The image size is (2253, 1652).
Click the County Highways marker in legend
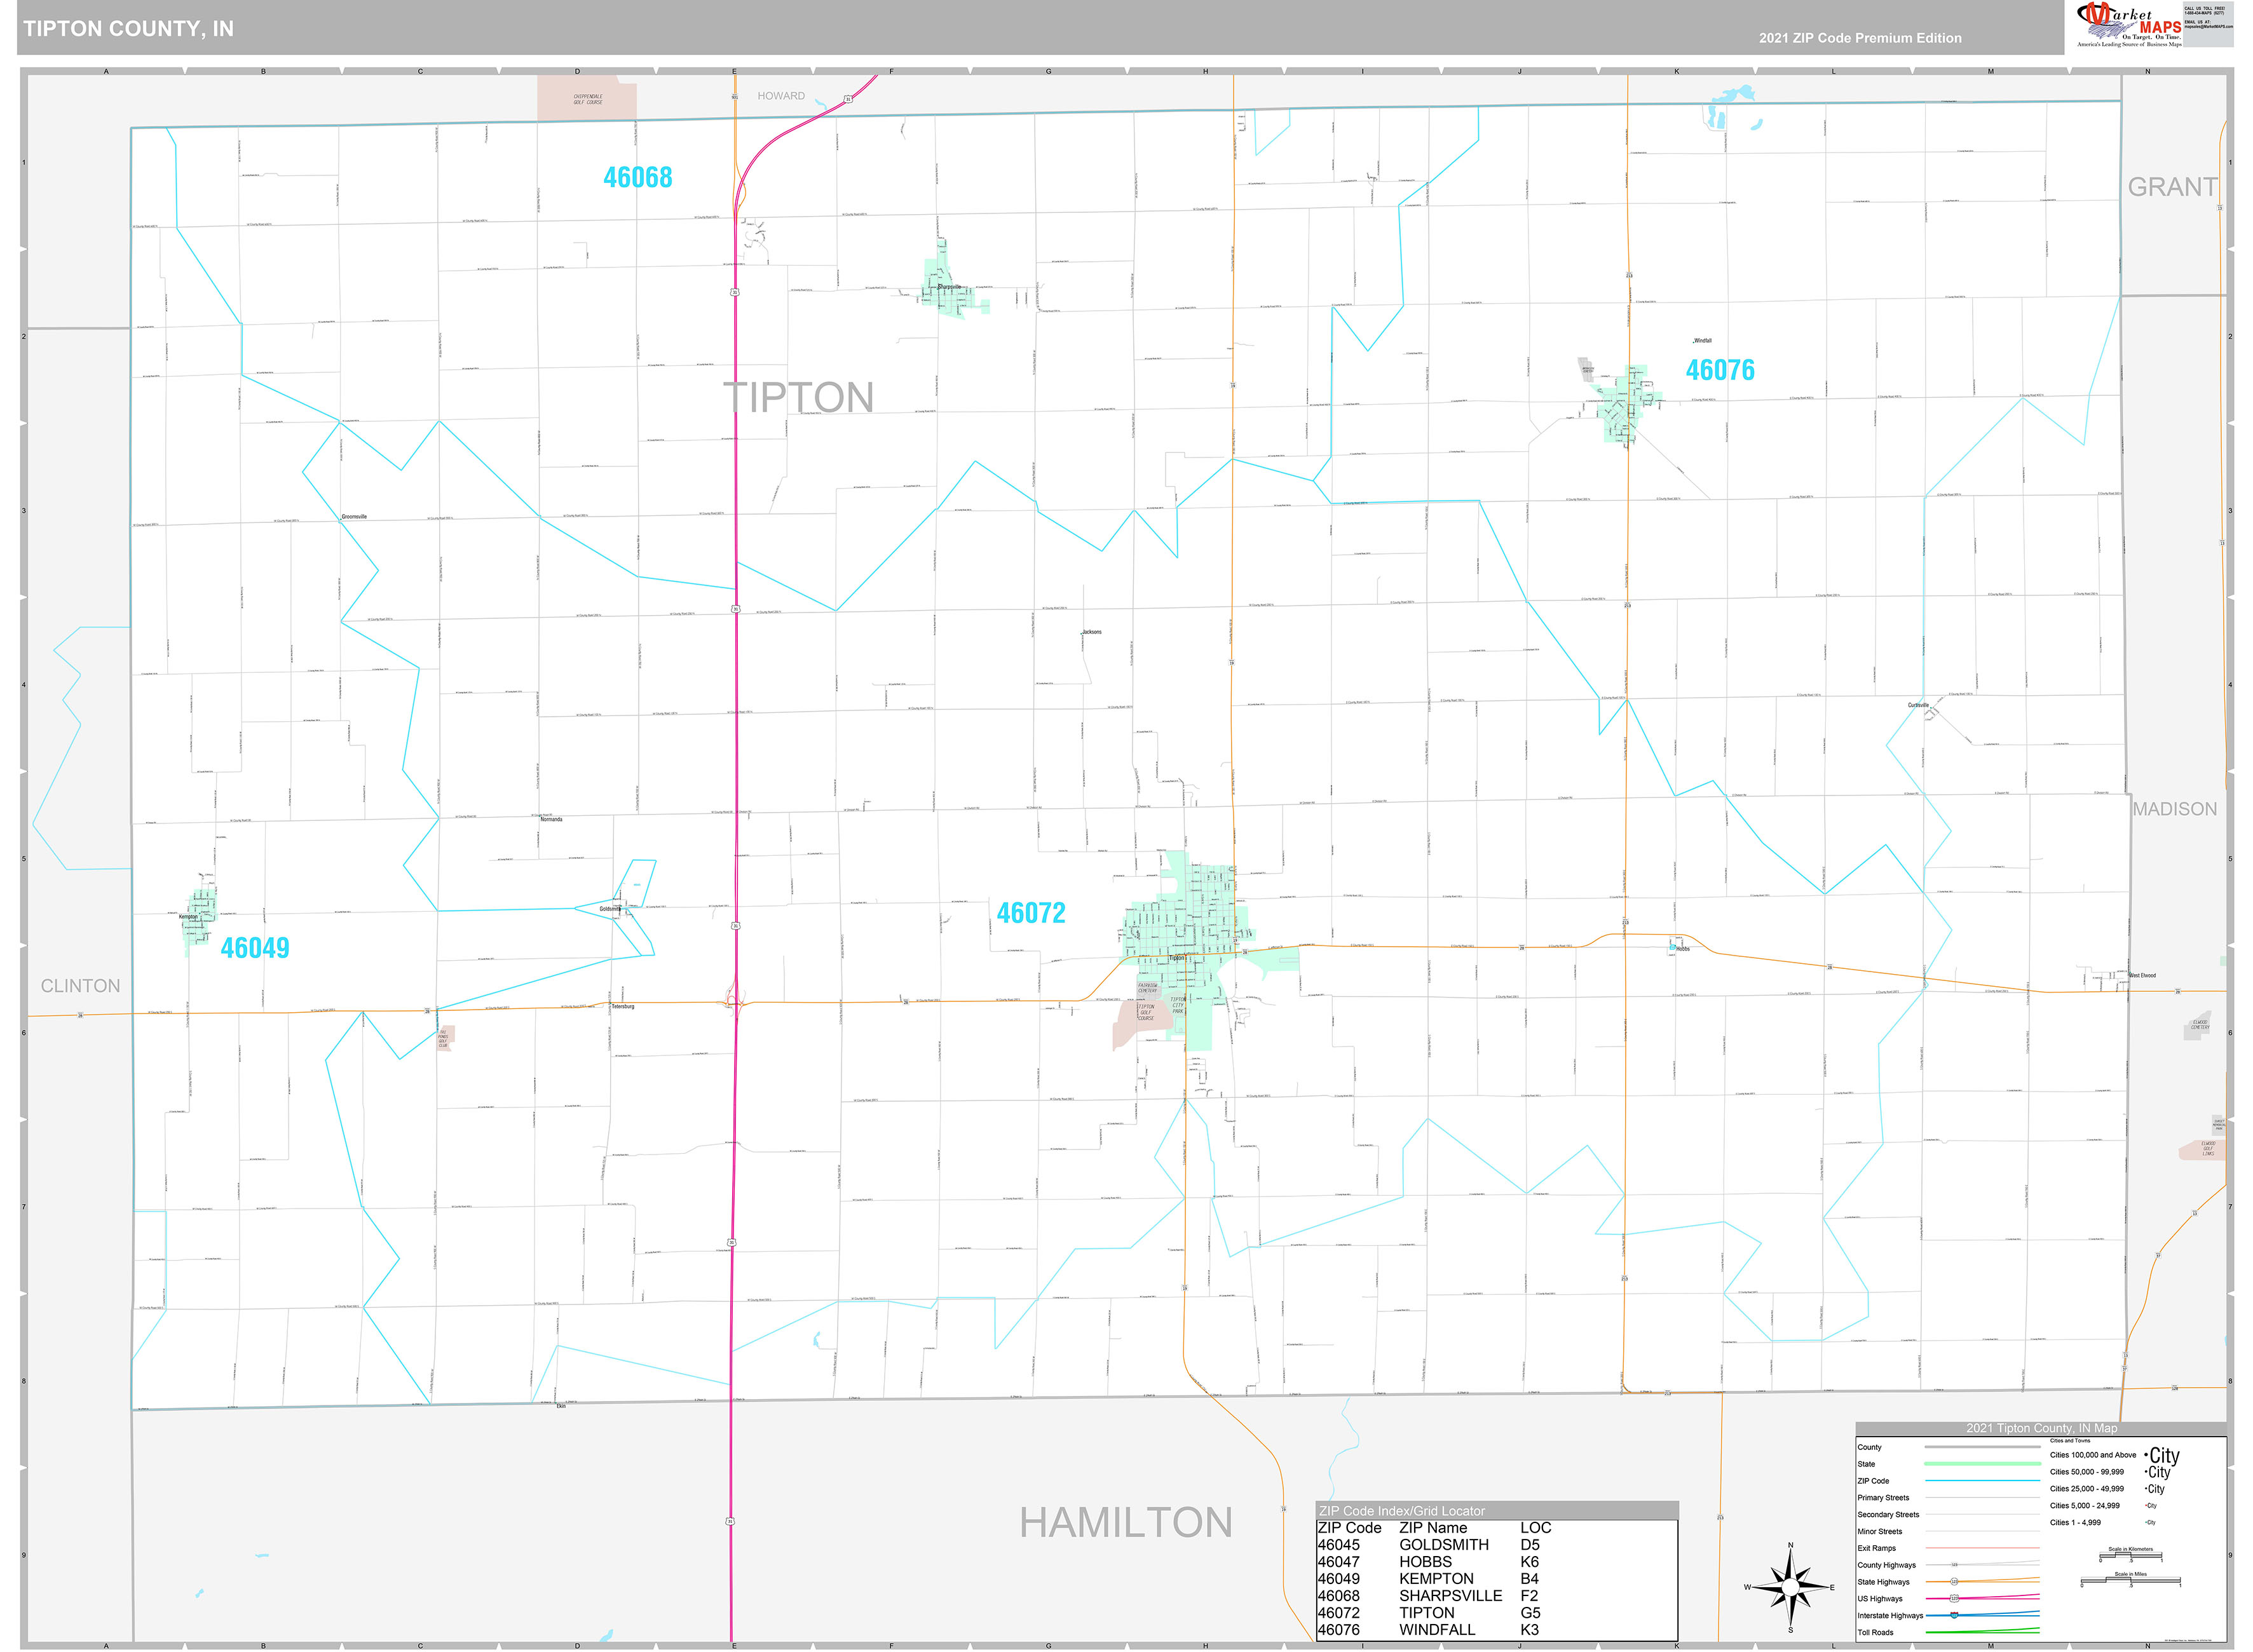click(1954, 1565)
